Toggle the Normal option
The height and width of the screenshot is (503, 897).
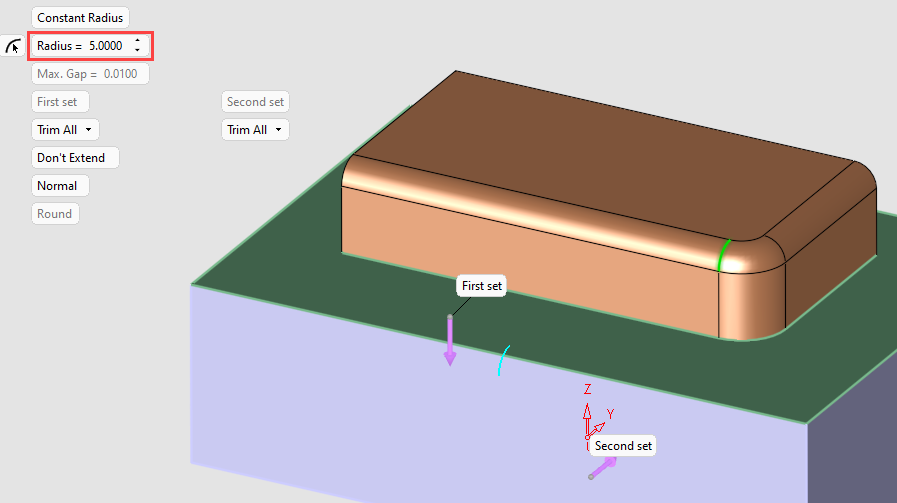60,186
